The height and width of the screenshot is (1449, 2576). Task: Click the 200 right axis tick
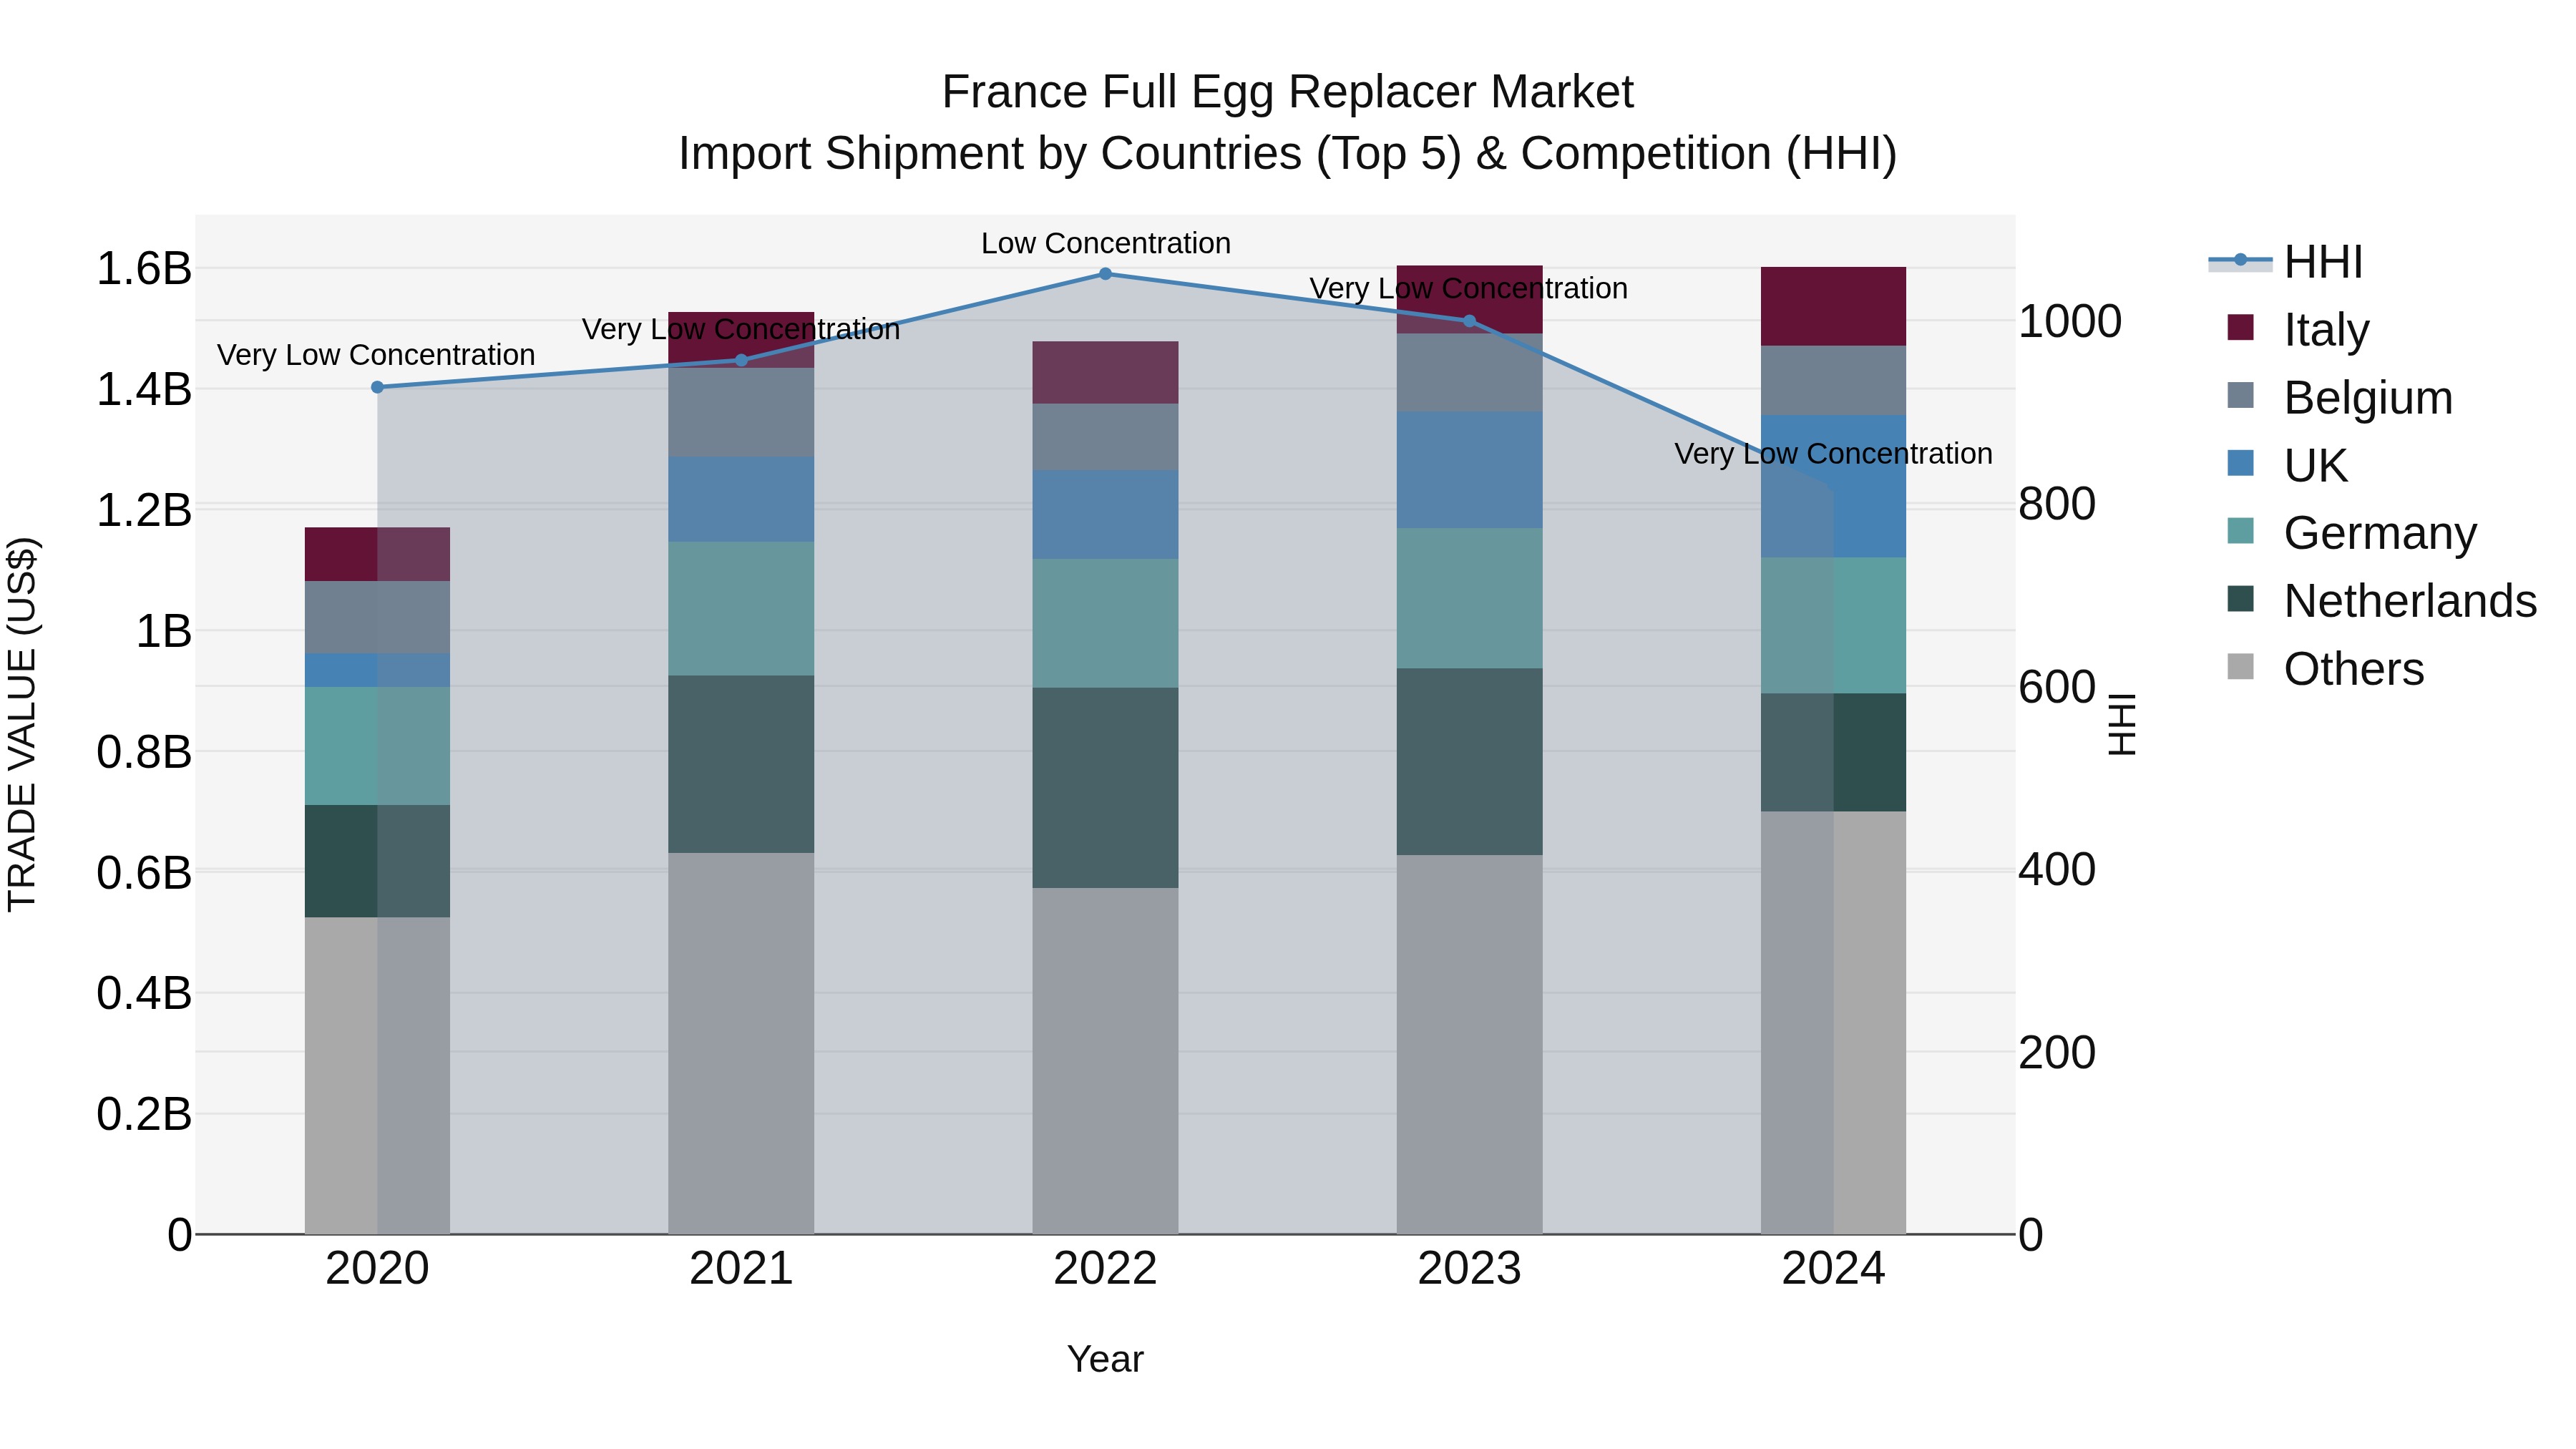point(2057,1053)
